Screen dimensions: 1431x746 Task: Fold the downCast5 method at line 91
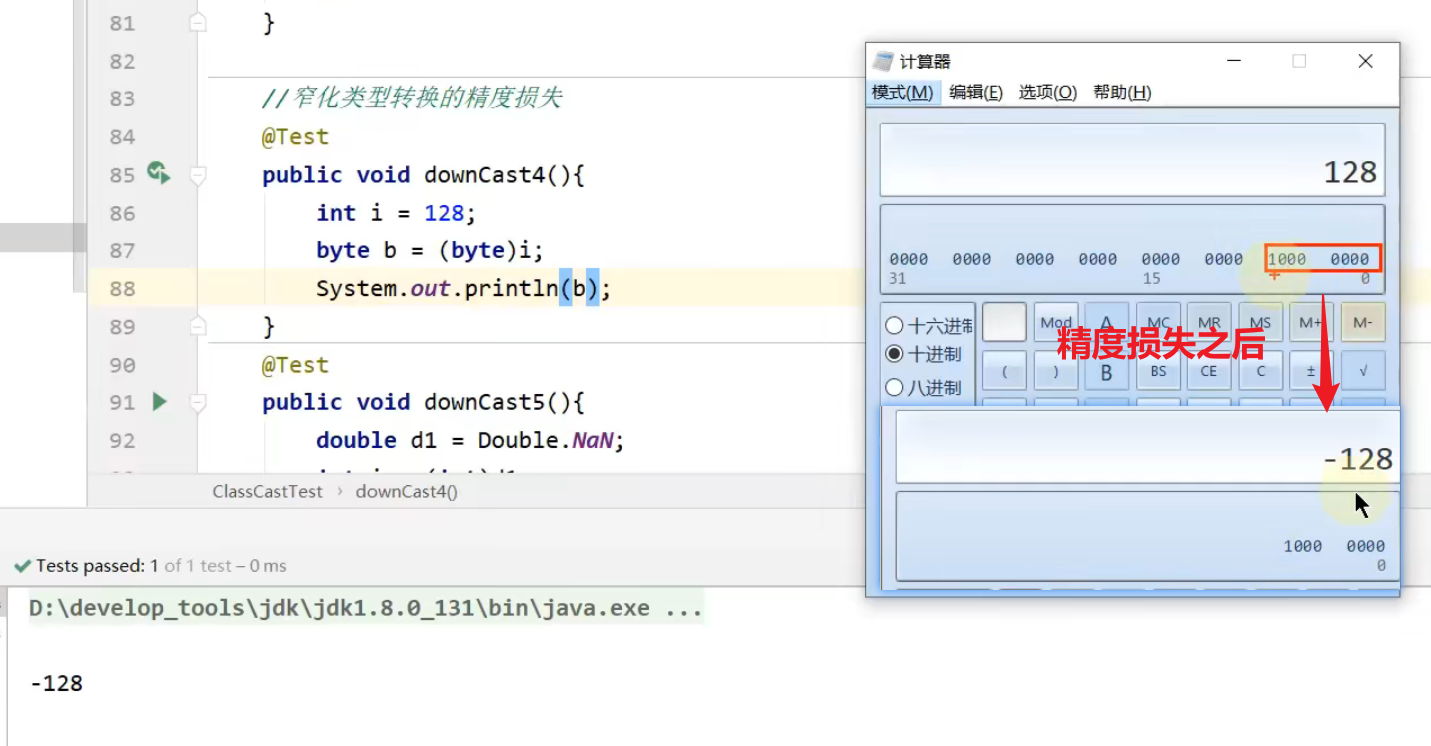tap(198, 402)
